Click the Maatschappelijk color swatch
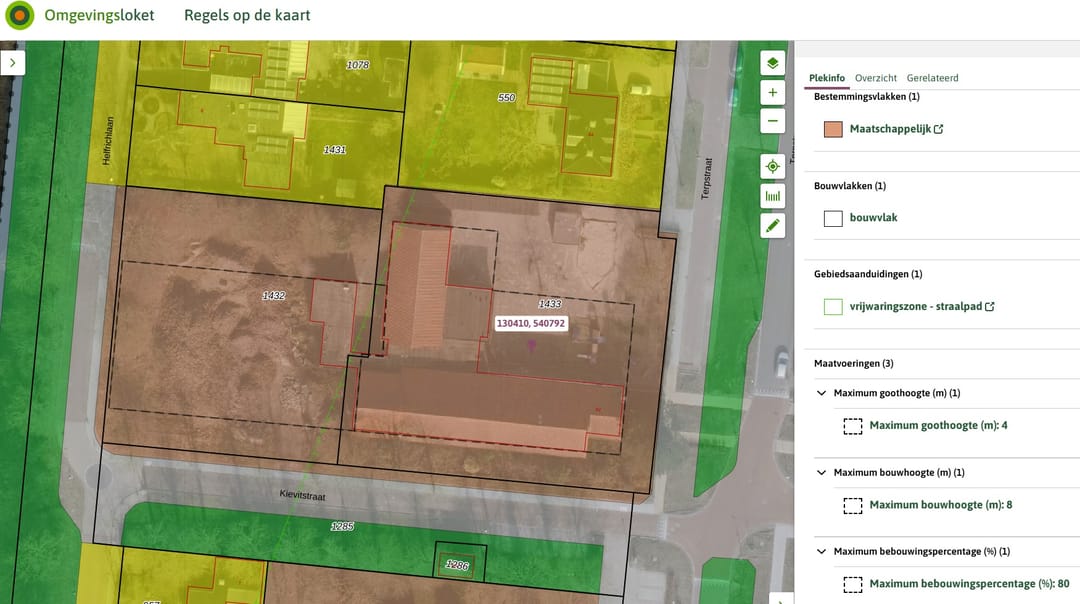 (x=833, y=129)
